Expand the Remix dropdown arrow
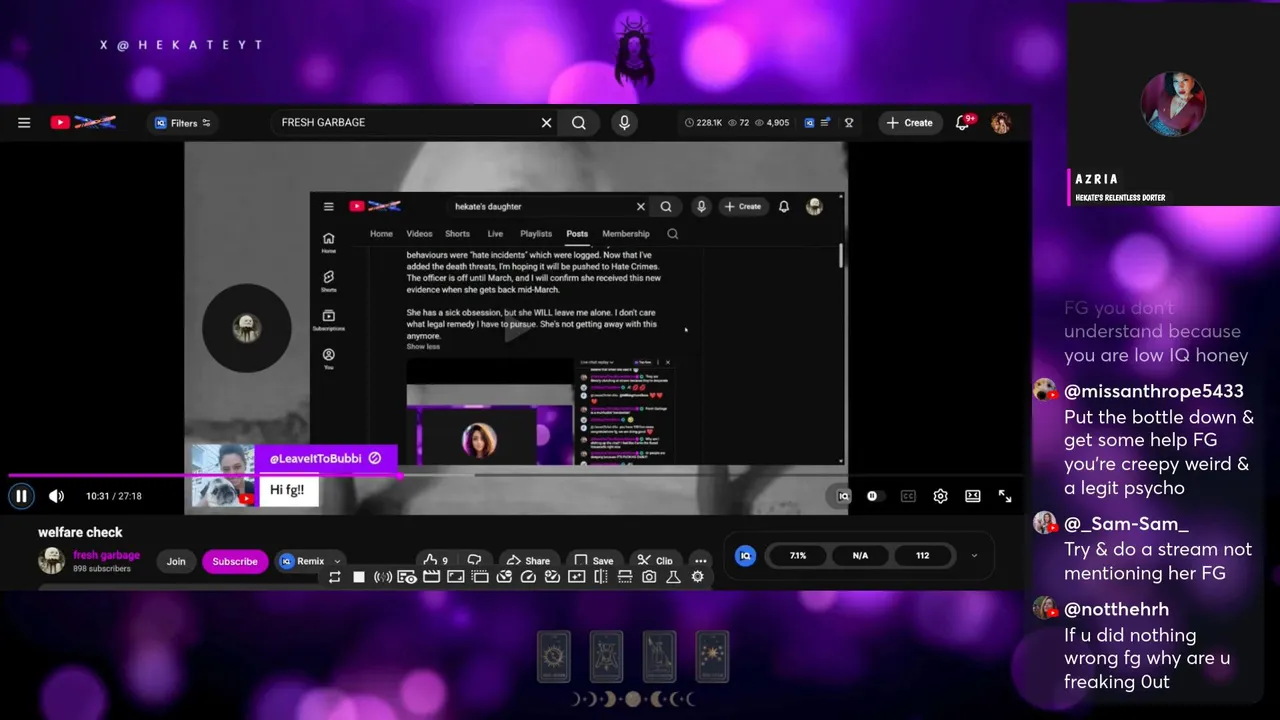1280x720 pixels. click(337, 562)
